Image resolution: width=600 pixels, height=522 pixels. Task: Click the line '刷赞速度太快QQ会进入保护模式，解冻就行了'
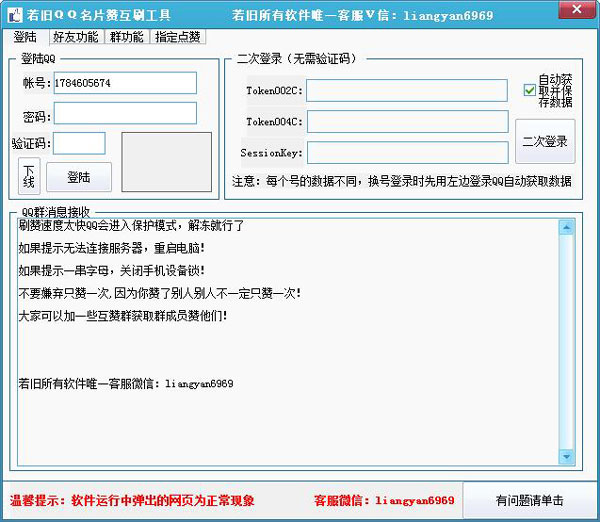(131, 225)
